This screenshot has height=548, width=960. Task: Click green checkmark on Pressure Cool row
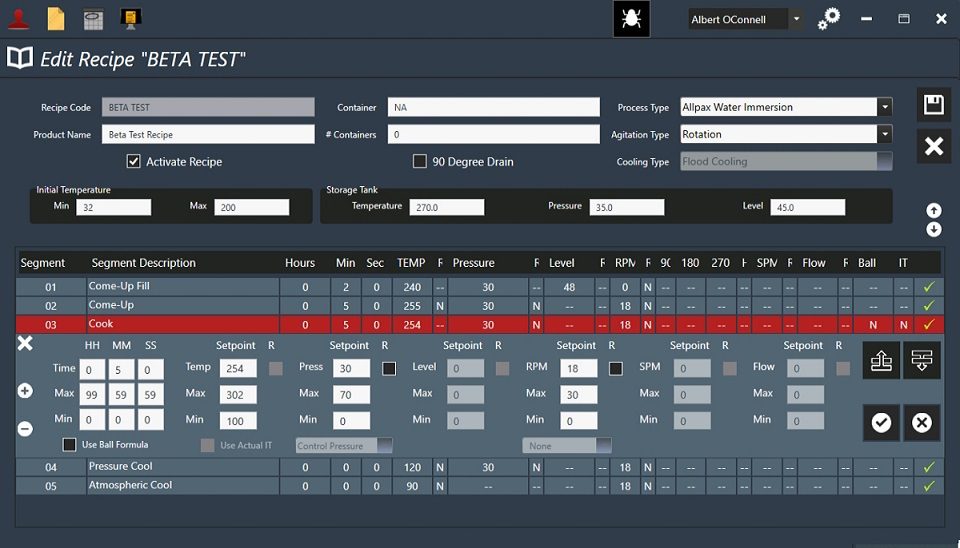[x=929, y=467]
